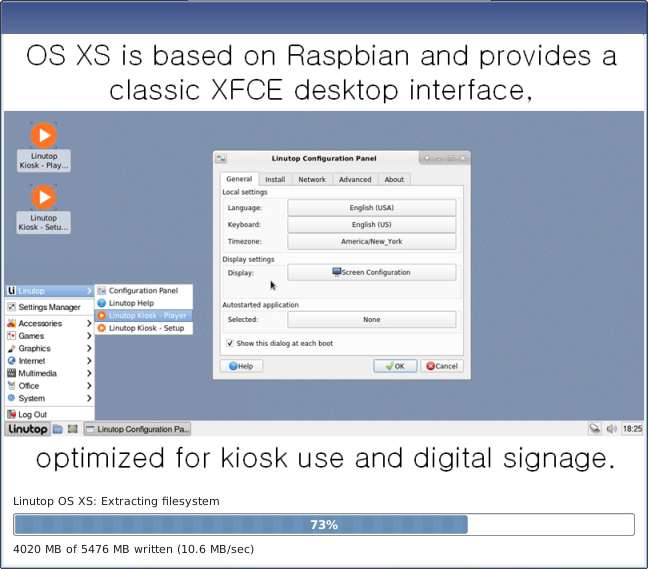Switch to the General tab
This screenshot has height=569, width=648.
(239, 179)
